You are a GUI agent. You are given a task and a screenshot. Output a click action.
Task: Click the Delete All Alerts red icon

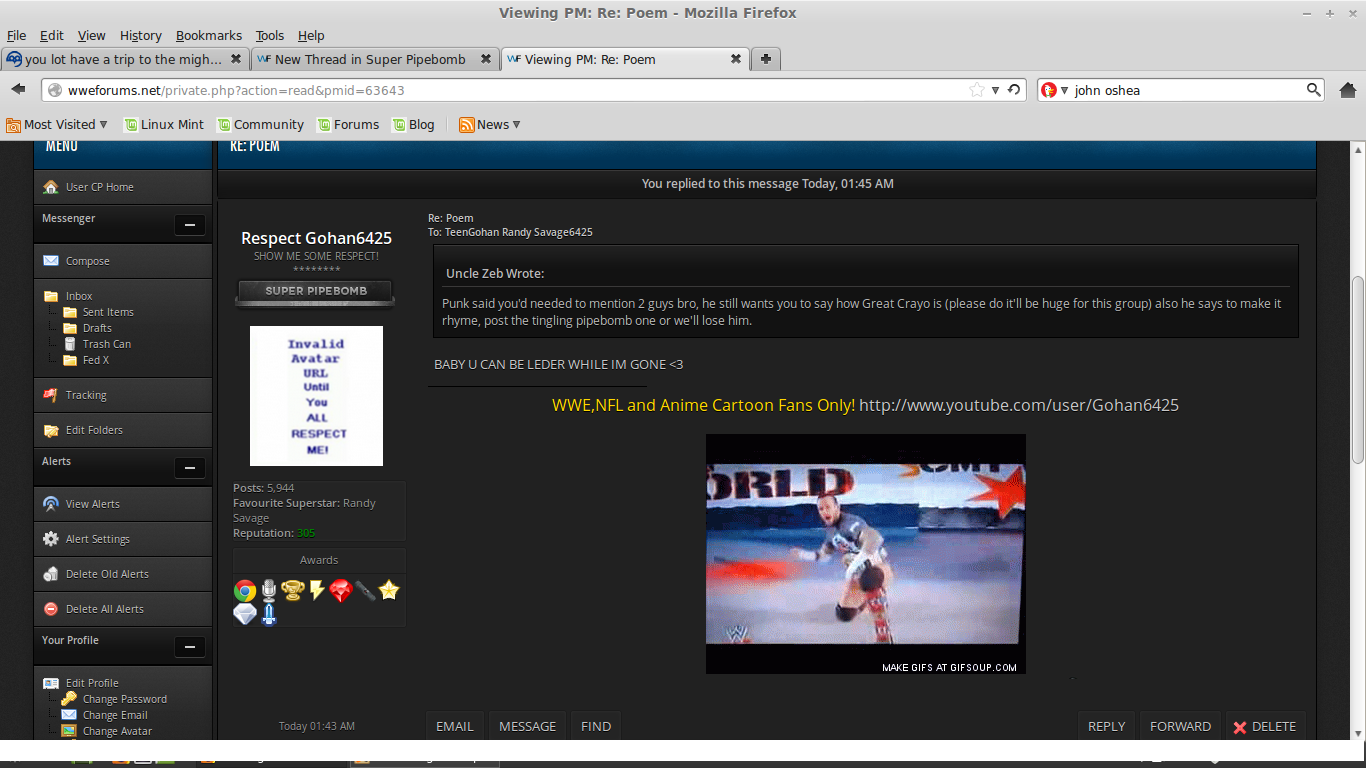(x=51, y=609)
